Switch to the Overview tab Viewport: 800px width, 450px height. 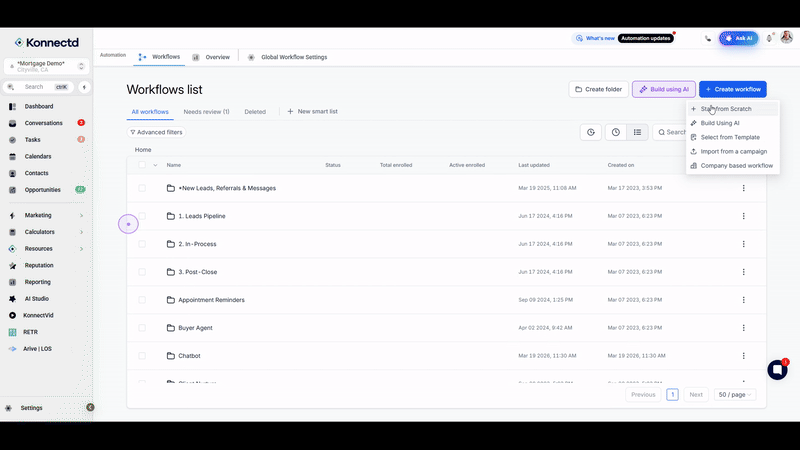(211, 57)
